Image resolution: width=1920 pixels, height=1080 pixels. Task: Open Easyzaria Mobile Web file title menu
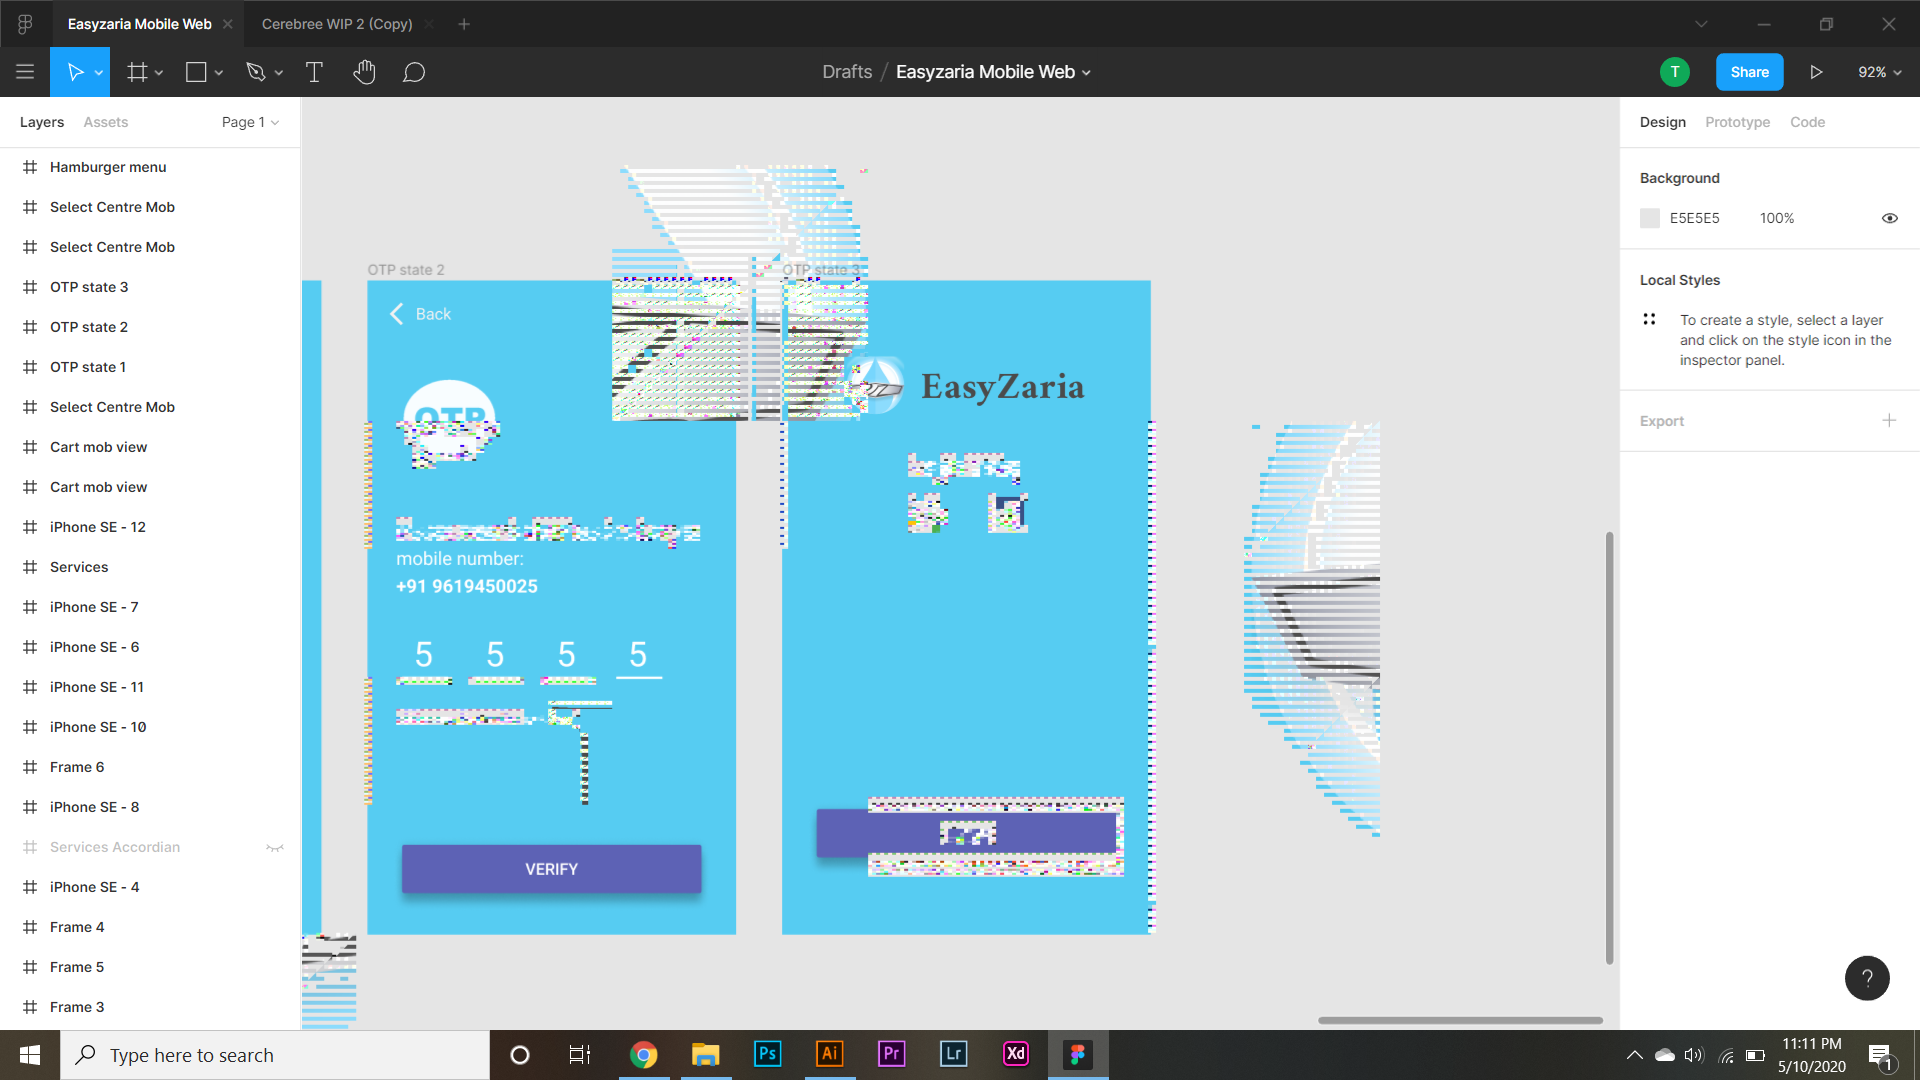(x=993, y=72)
